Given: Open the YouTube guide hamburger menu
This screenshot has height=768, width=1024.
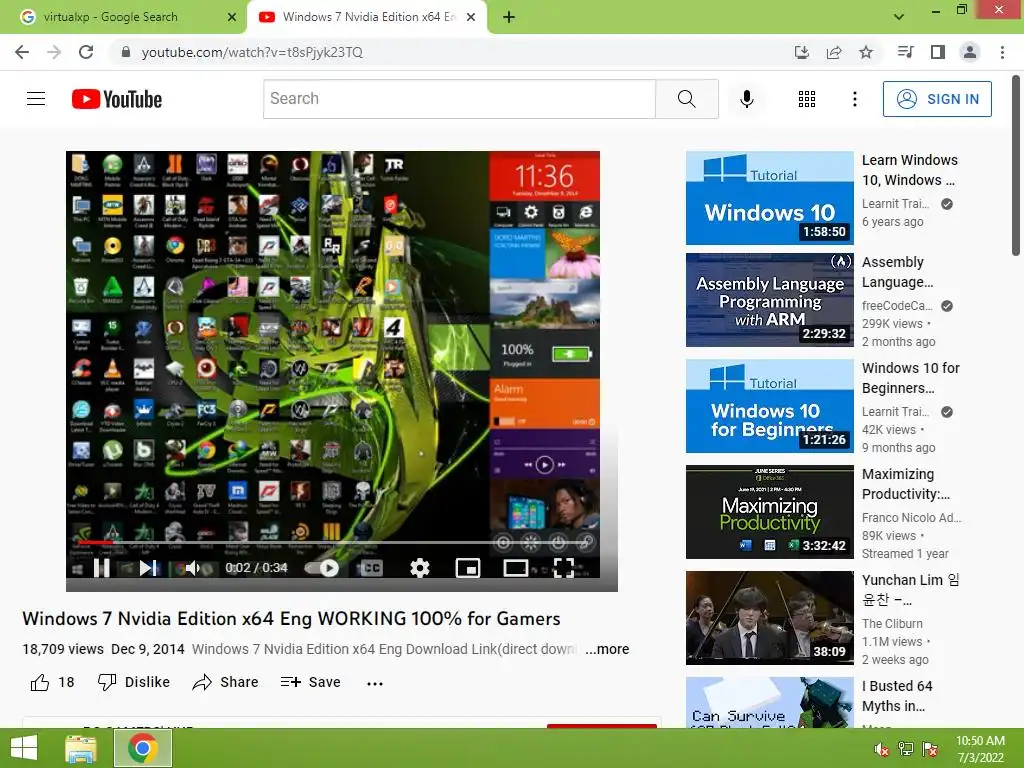Looking at the screenshot, I should tap(36, 99).
